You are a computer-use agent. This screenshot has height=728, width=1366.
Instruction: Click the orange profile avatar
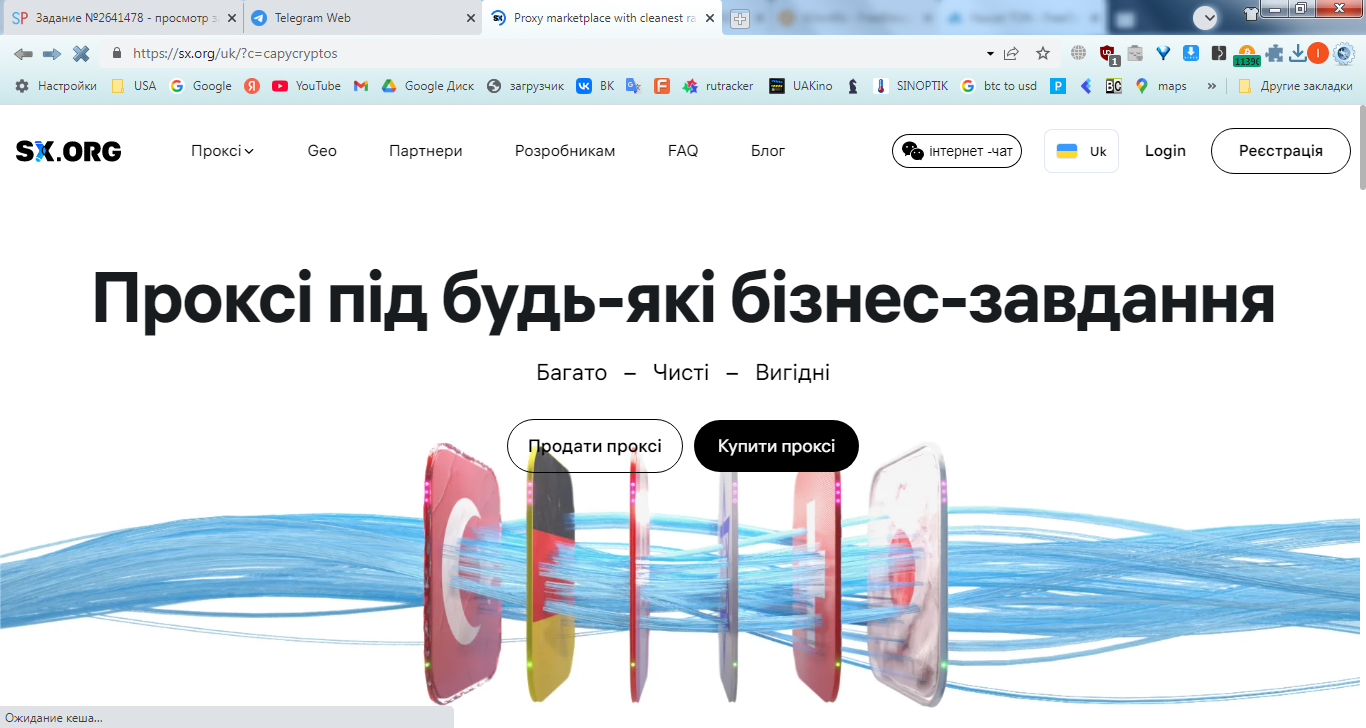1318,53
